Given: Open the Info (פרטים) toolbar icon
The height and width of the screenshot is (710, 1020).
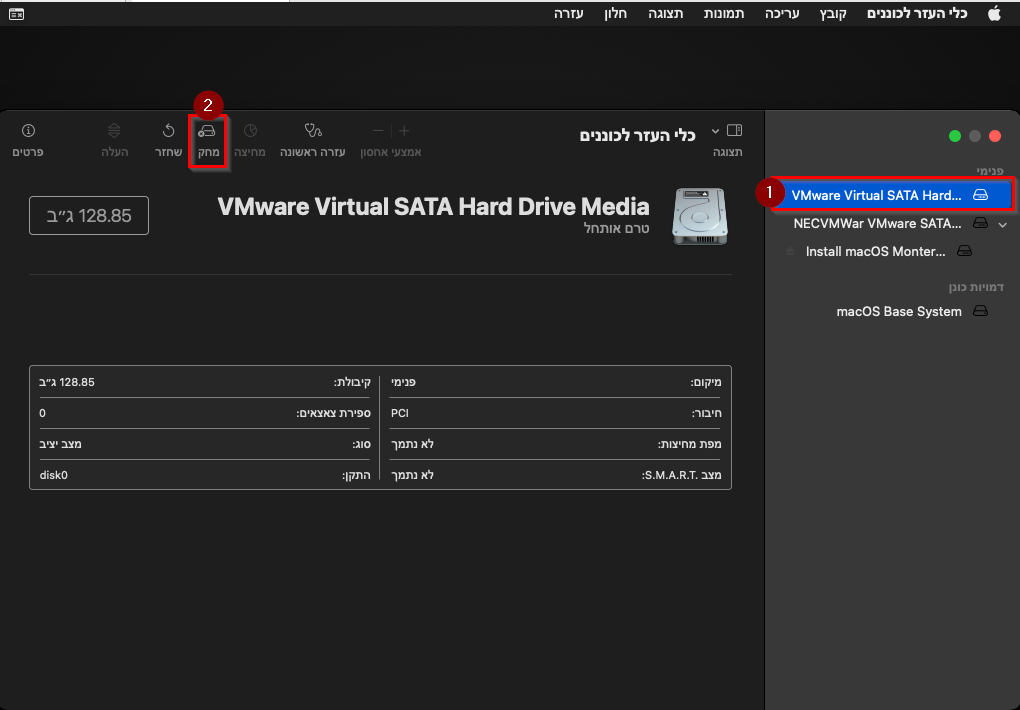Looking at the screenshot, I should coord(28,130).
